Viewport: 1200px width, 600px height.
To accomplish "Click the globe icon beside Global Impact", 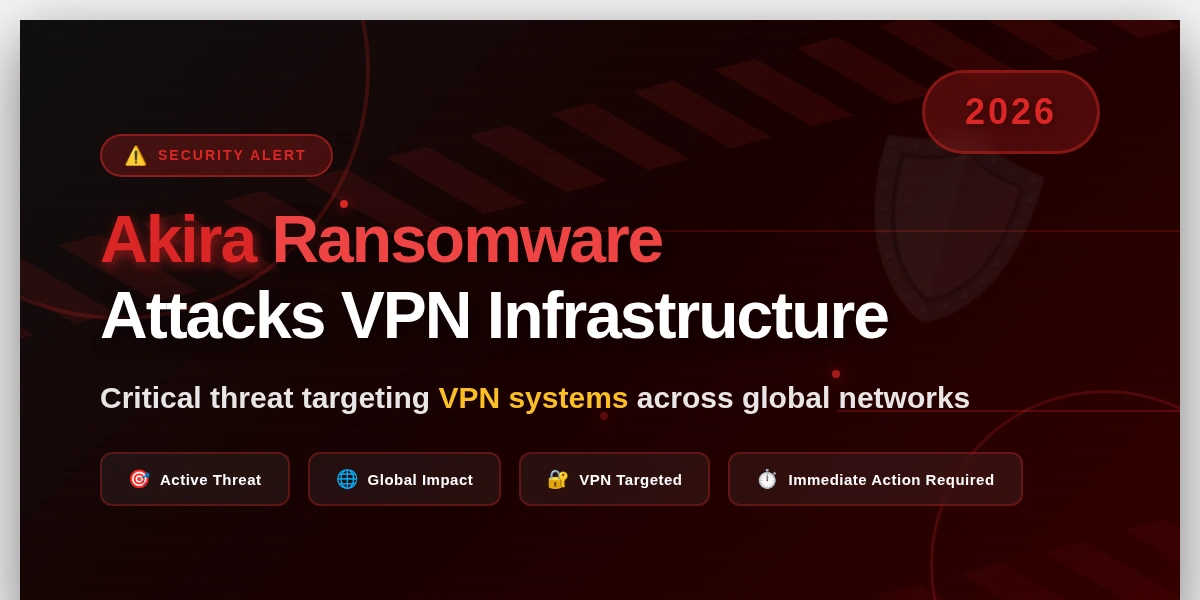I will tap(347, 479).
